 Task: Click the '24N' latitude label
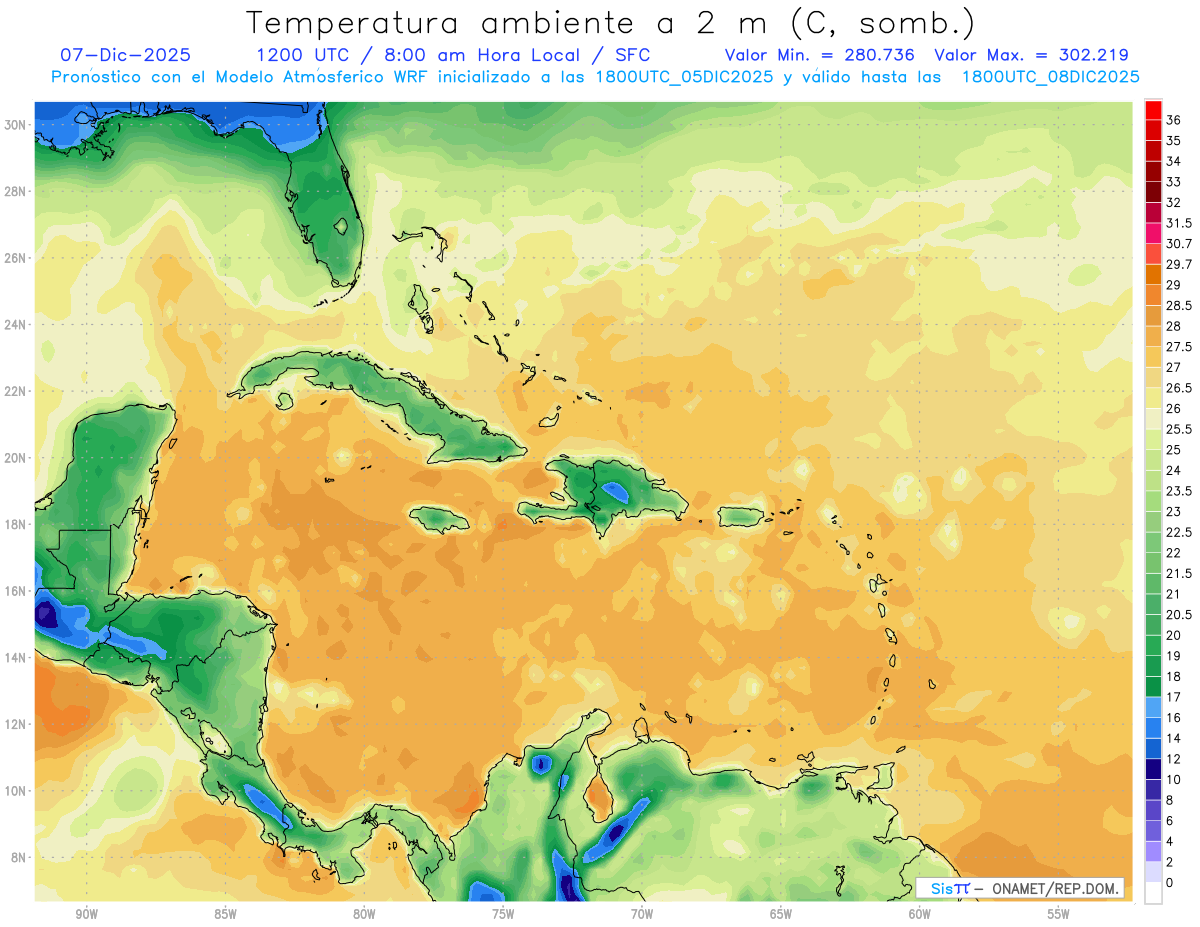pos(16,324)
